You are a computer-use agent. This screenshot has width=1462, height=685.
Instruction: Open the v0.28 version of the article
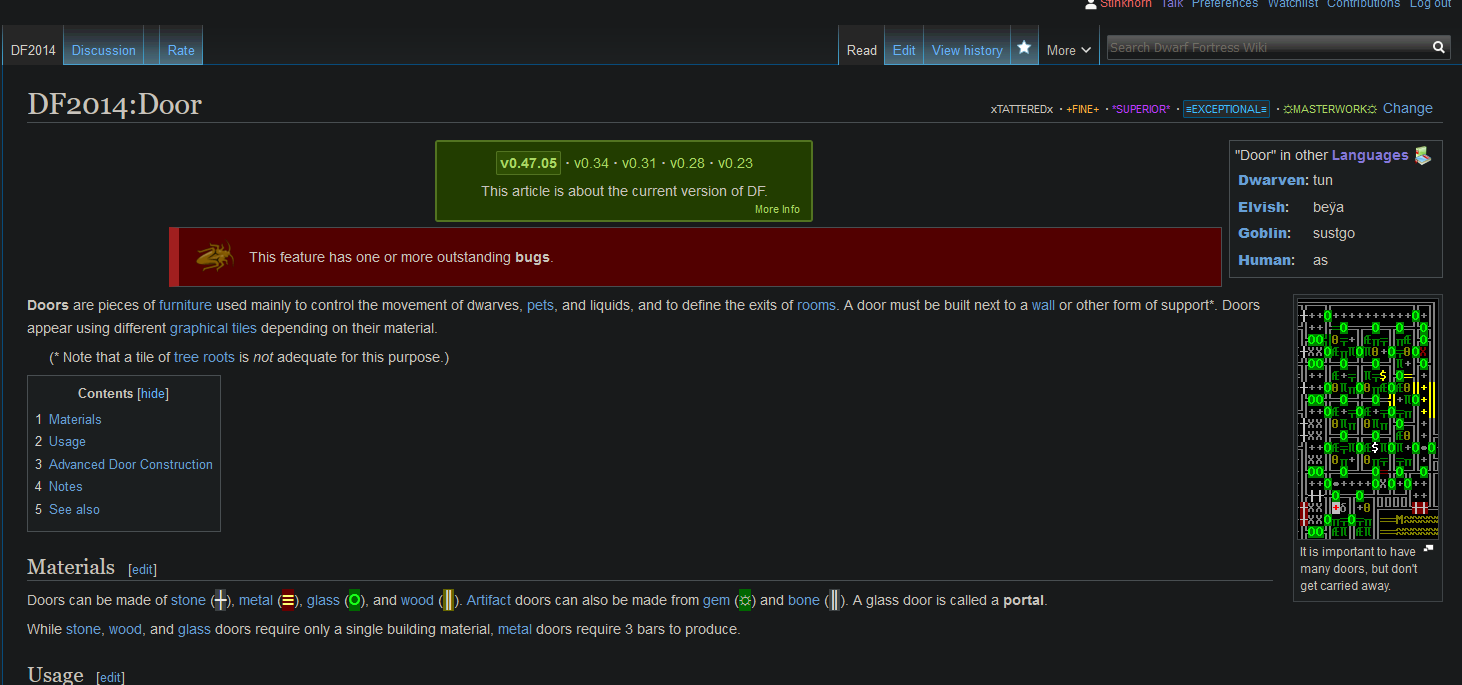[x=687, y=163]
